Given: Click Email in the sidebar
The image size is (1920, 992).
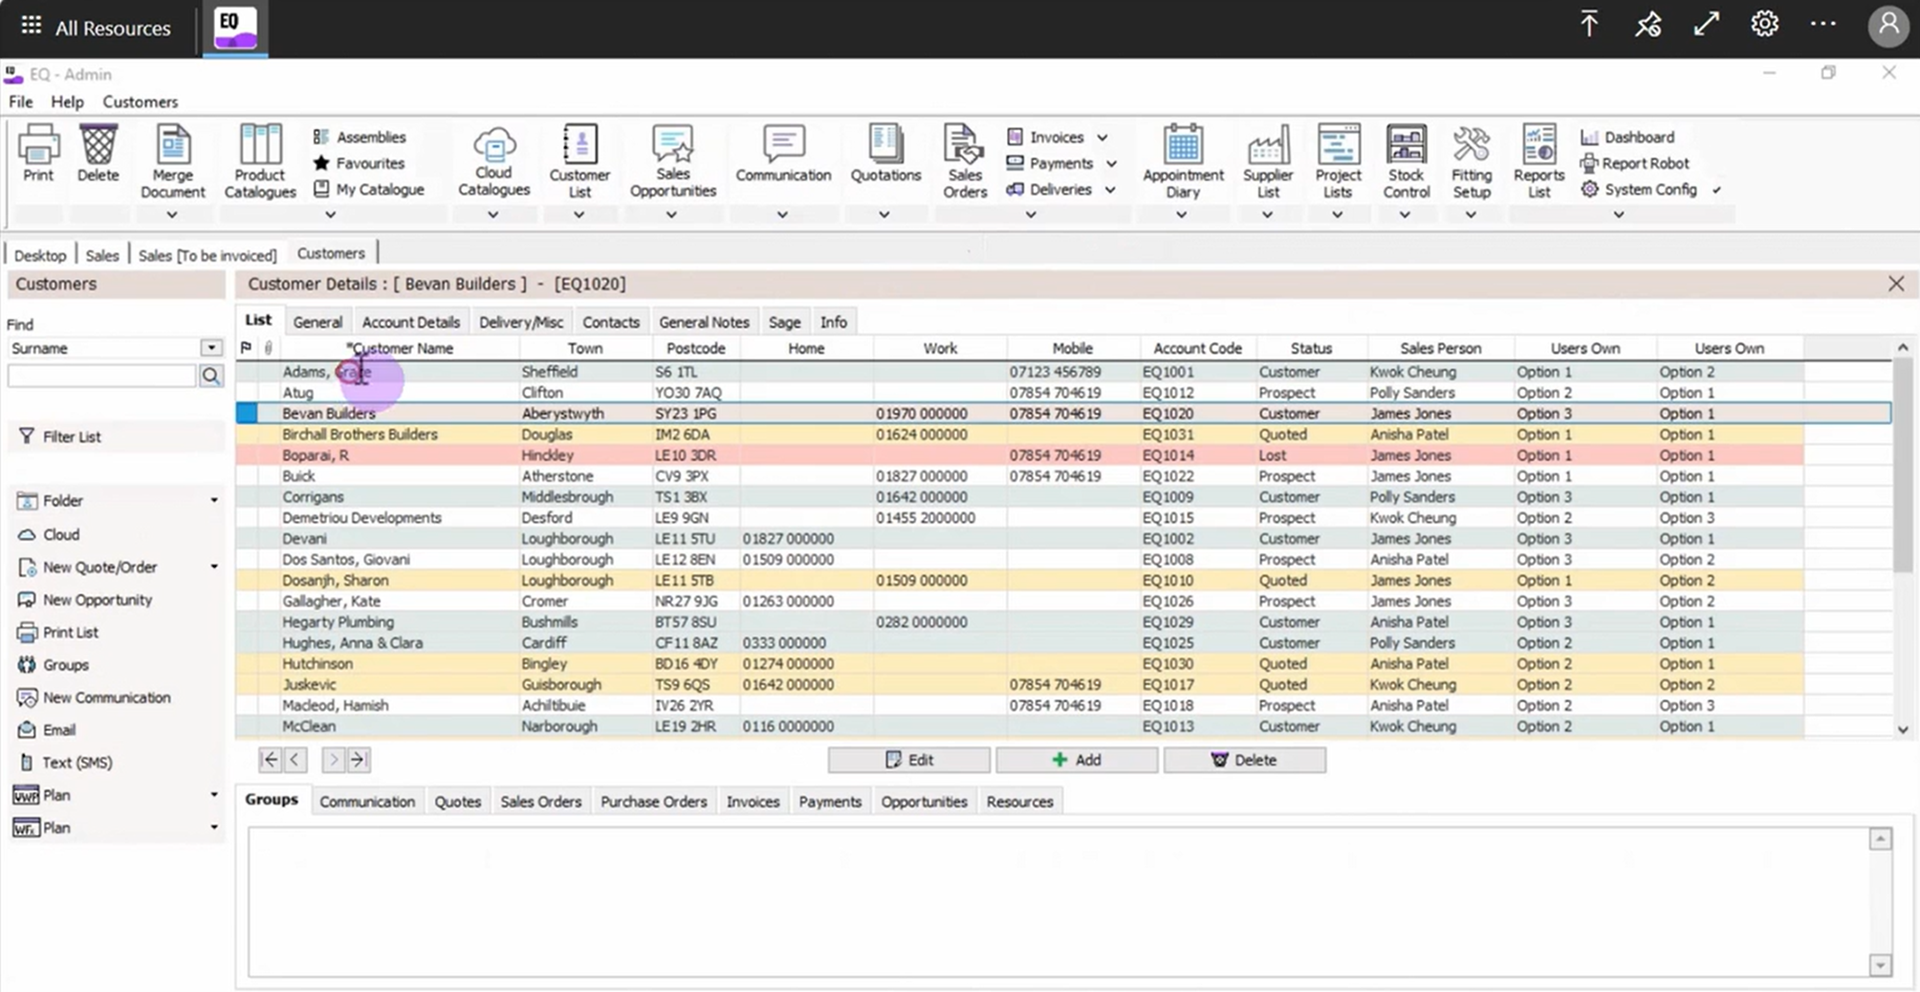Looking at the screenshot, I should click(47, 730).
